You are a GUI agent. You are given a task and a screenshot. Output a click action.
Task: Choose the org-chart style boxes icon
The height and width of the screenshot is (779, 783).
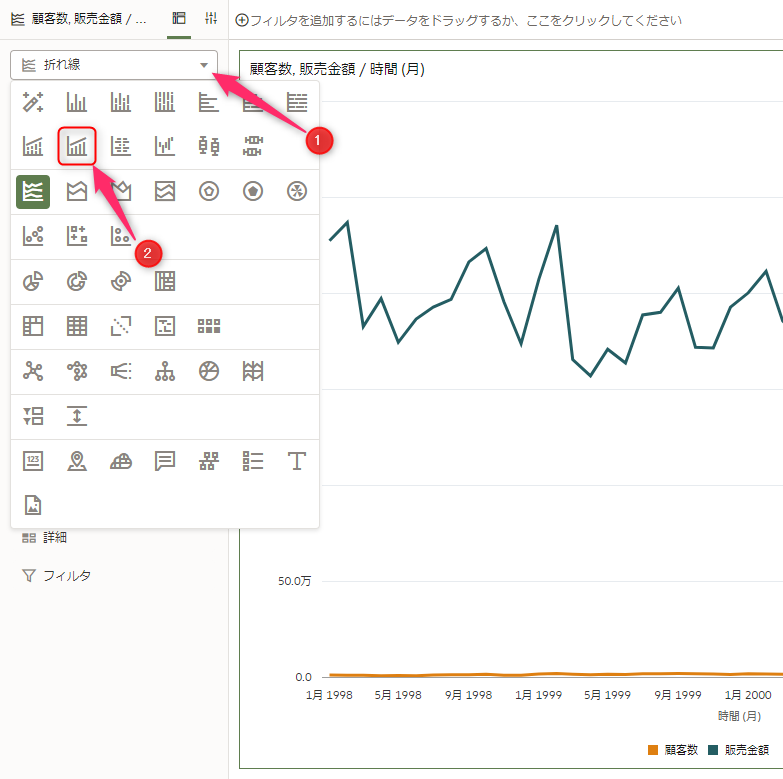pyautogui.click(x=209, y=461)
